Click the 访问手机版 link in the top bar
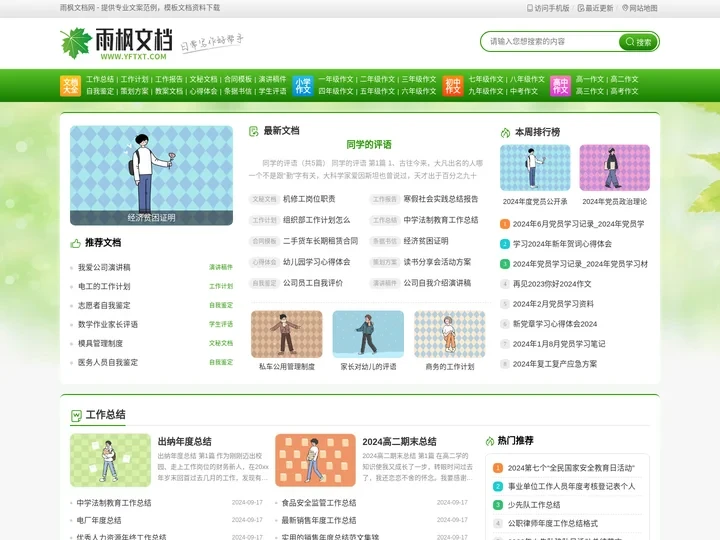The image size is (720, 540). 548,8
